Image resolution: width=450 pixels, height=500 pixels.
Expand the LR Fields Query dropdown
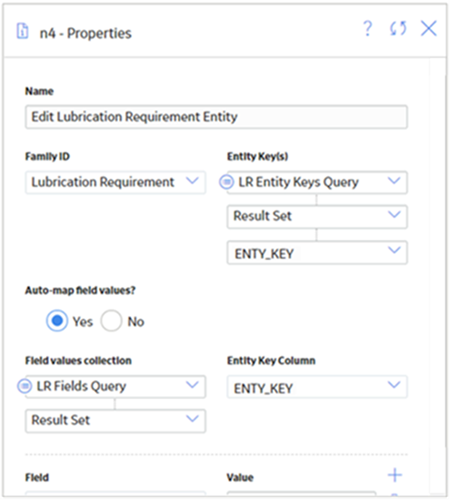point(115,387)
